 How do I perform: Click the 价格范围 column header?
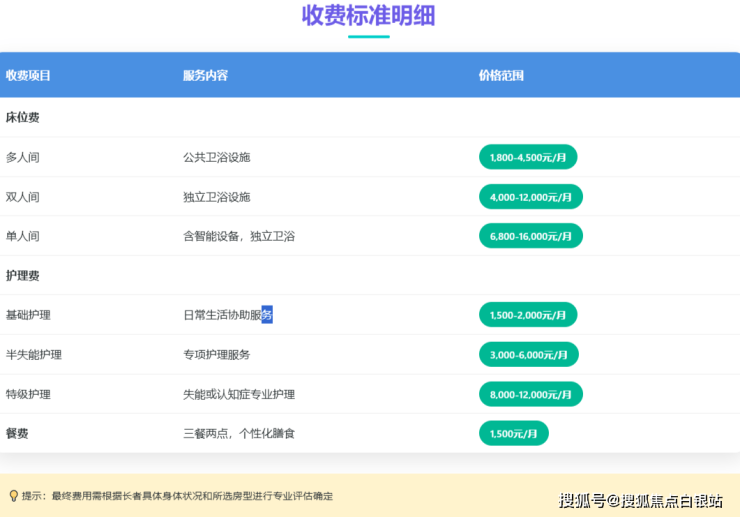coord(501,75)
